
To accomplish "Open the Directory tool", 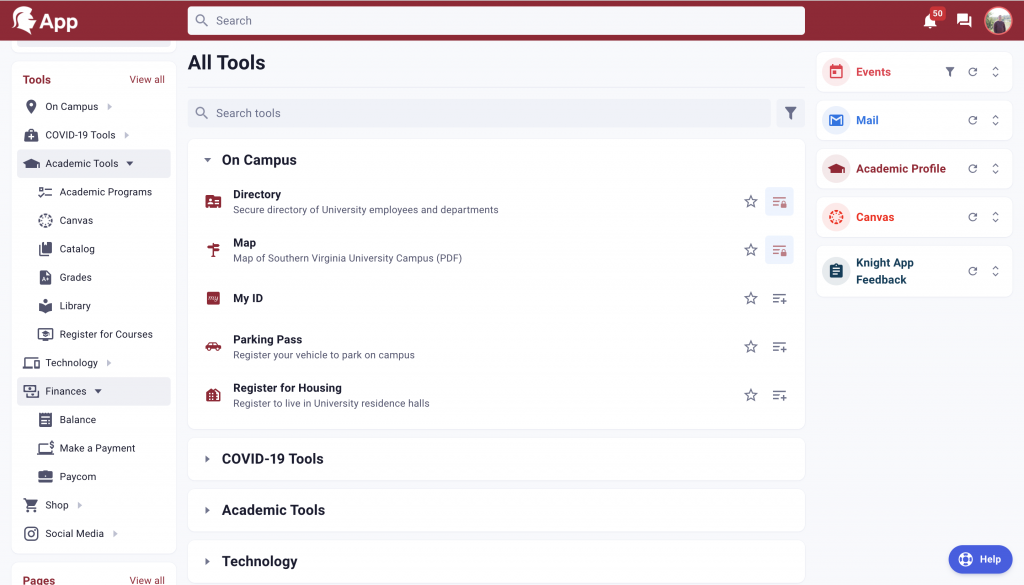I will pos(257,195).
